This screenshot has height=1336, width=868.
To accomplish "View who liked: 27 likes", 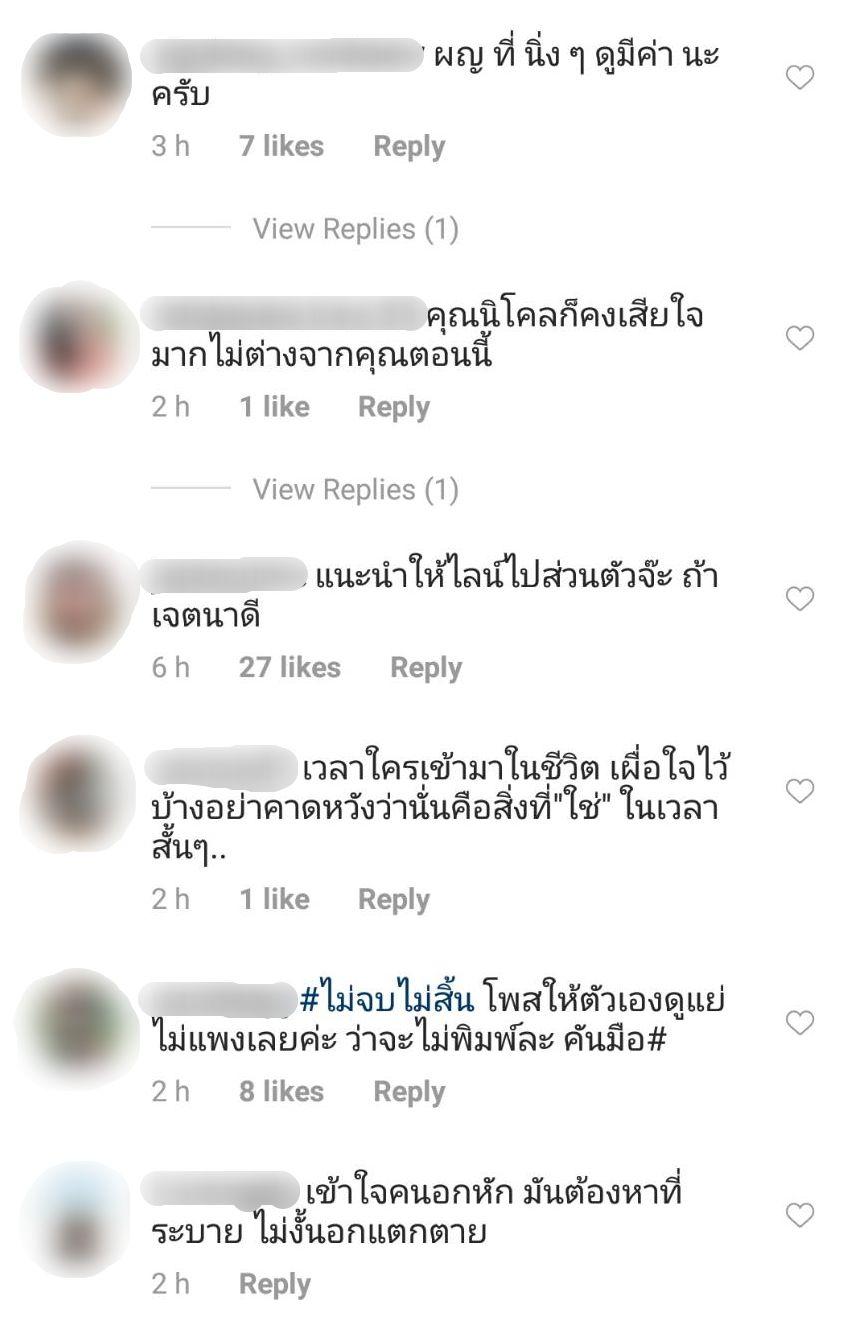I will 290,668.
